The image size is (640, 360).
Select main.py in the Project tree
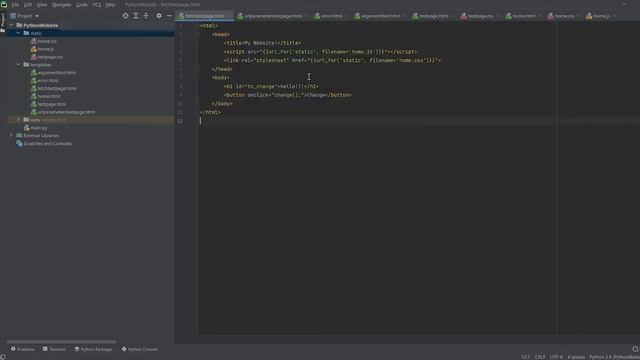(x=39, y=128)
